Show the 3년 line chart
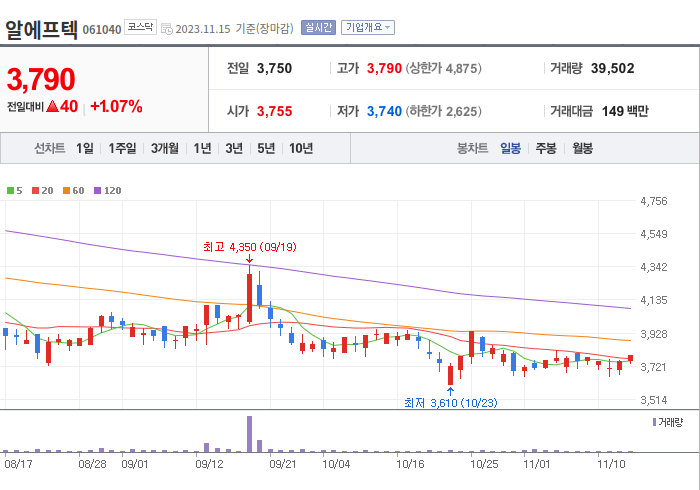 (234, 148)
